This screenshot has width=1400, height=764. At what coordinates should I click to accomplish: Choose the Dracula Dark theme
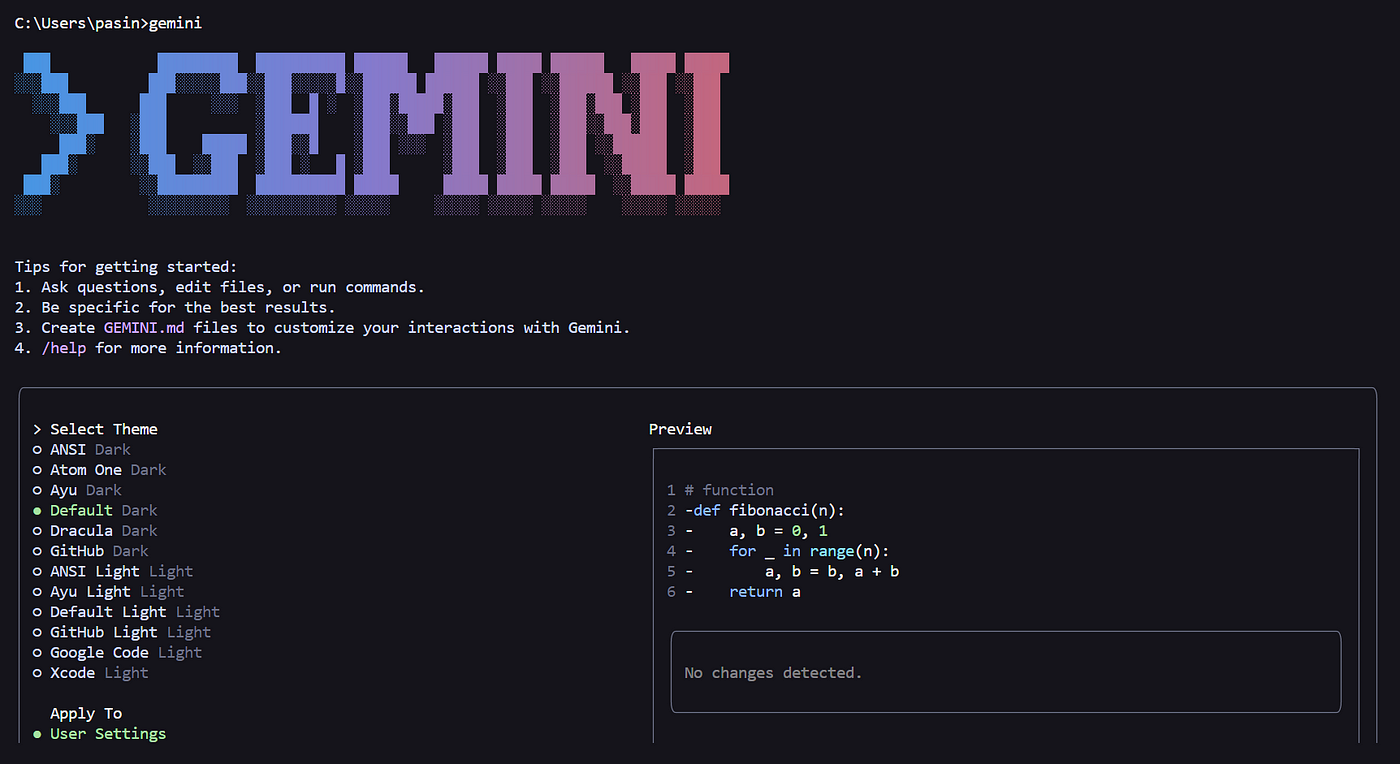(96, 531)
